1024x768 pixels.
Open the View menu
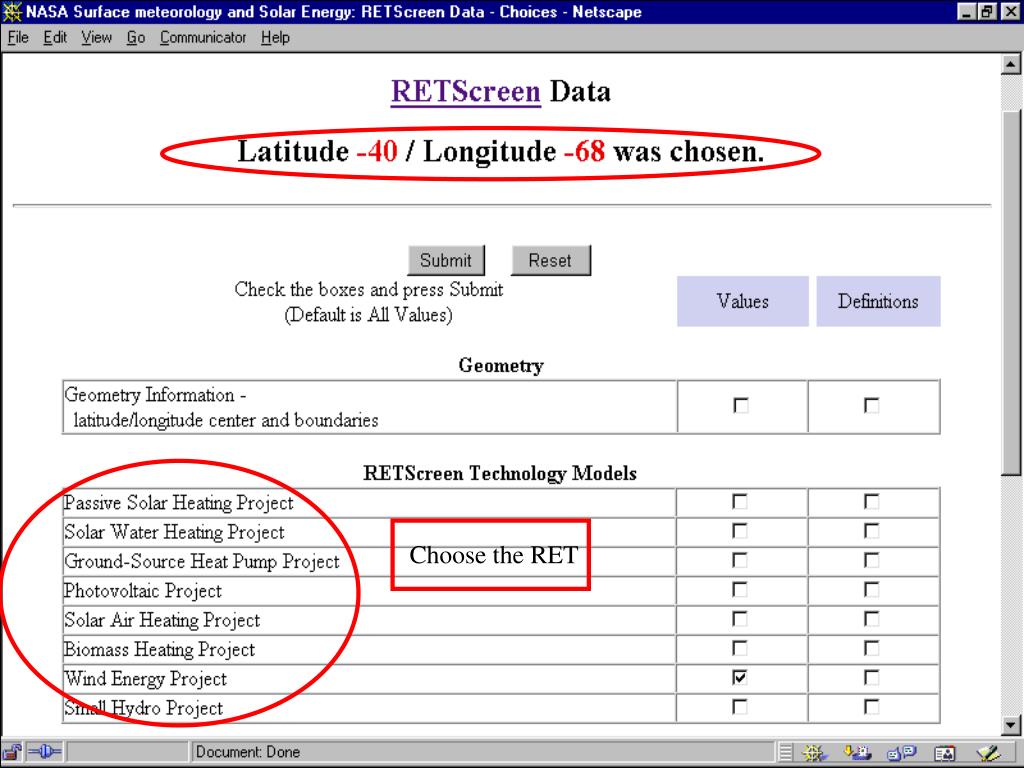click(97, 38)
